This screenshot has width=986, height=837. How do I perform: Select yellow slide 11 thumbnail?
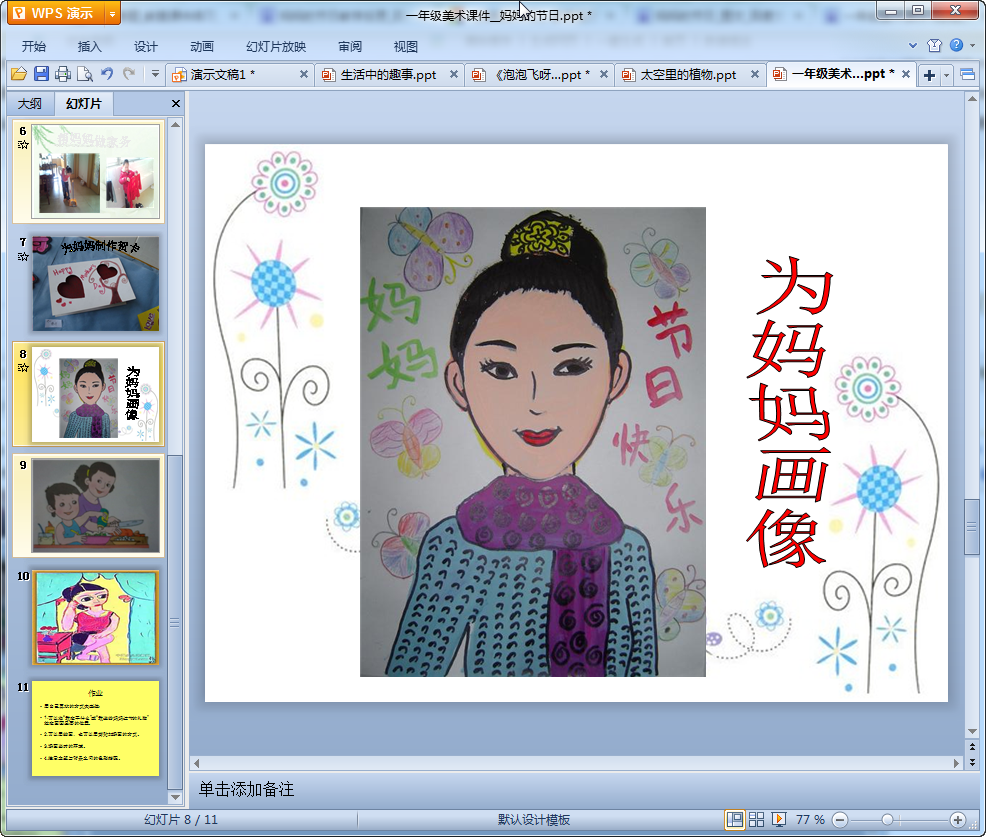96,728
